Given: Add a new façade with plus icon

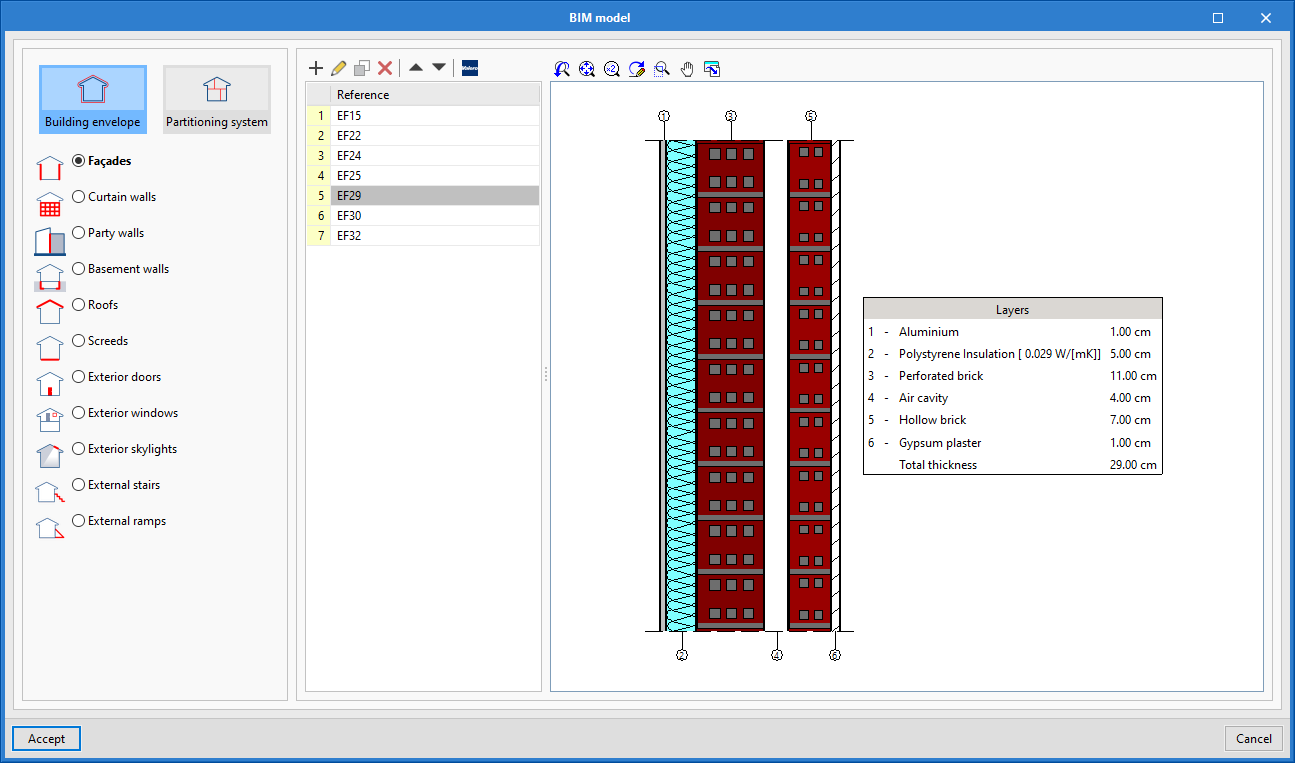Looking at the screenshot, I should pyautogui.click(x=316, y=68).
